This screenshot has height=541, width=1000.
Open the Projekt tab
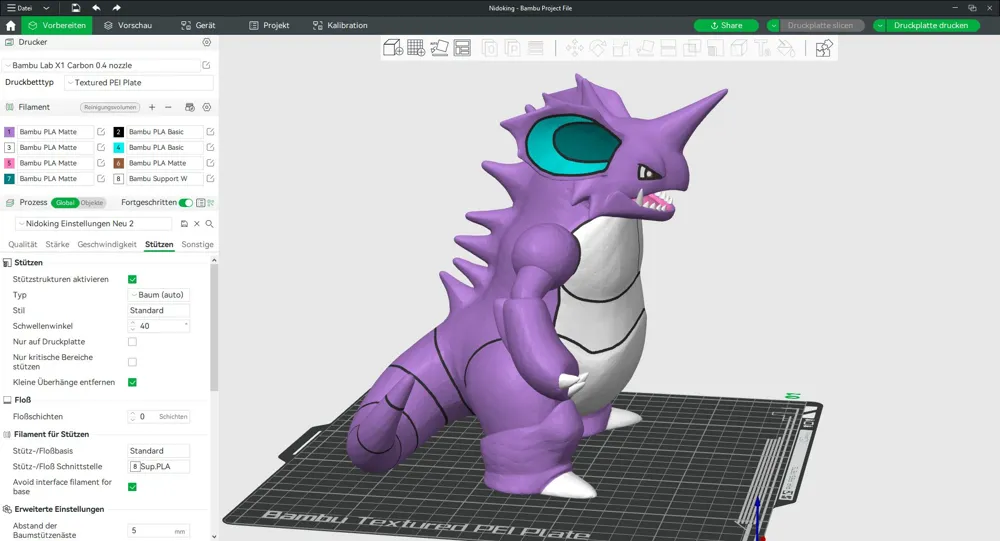pyautogui.click(x=269, y=26)
